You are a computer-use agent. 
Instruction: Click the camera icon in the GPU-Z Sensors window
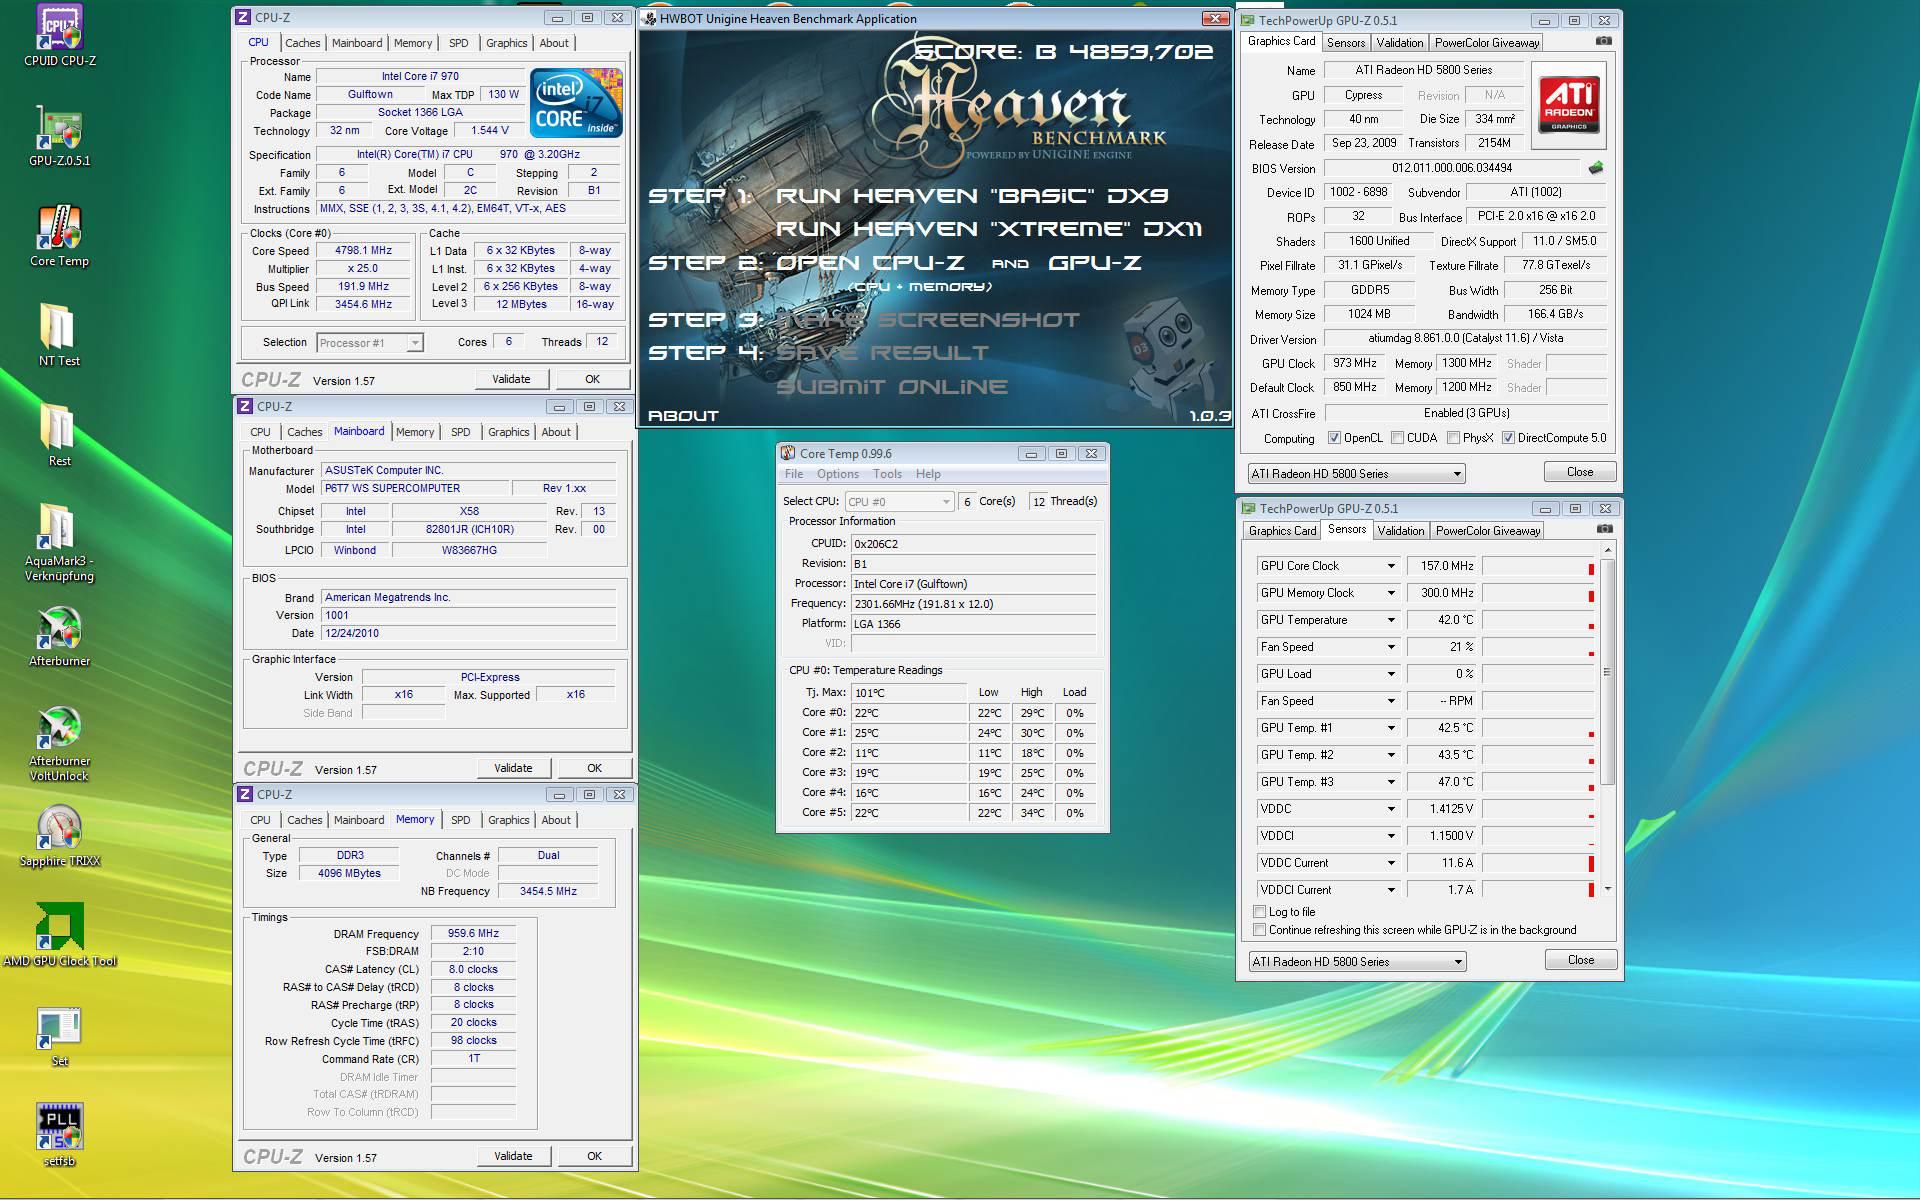[x=1604, y=529]
